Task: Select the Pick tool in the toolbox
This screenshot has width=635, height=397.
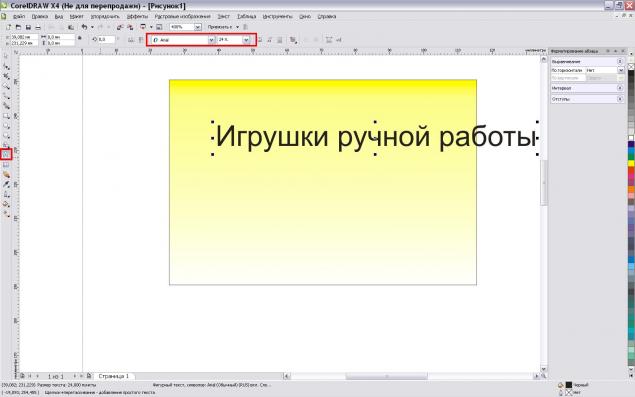Action: pyautogui.click(x=6, y=56)
